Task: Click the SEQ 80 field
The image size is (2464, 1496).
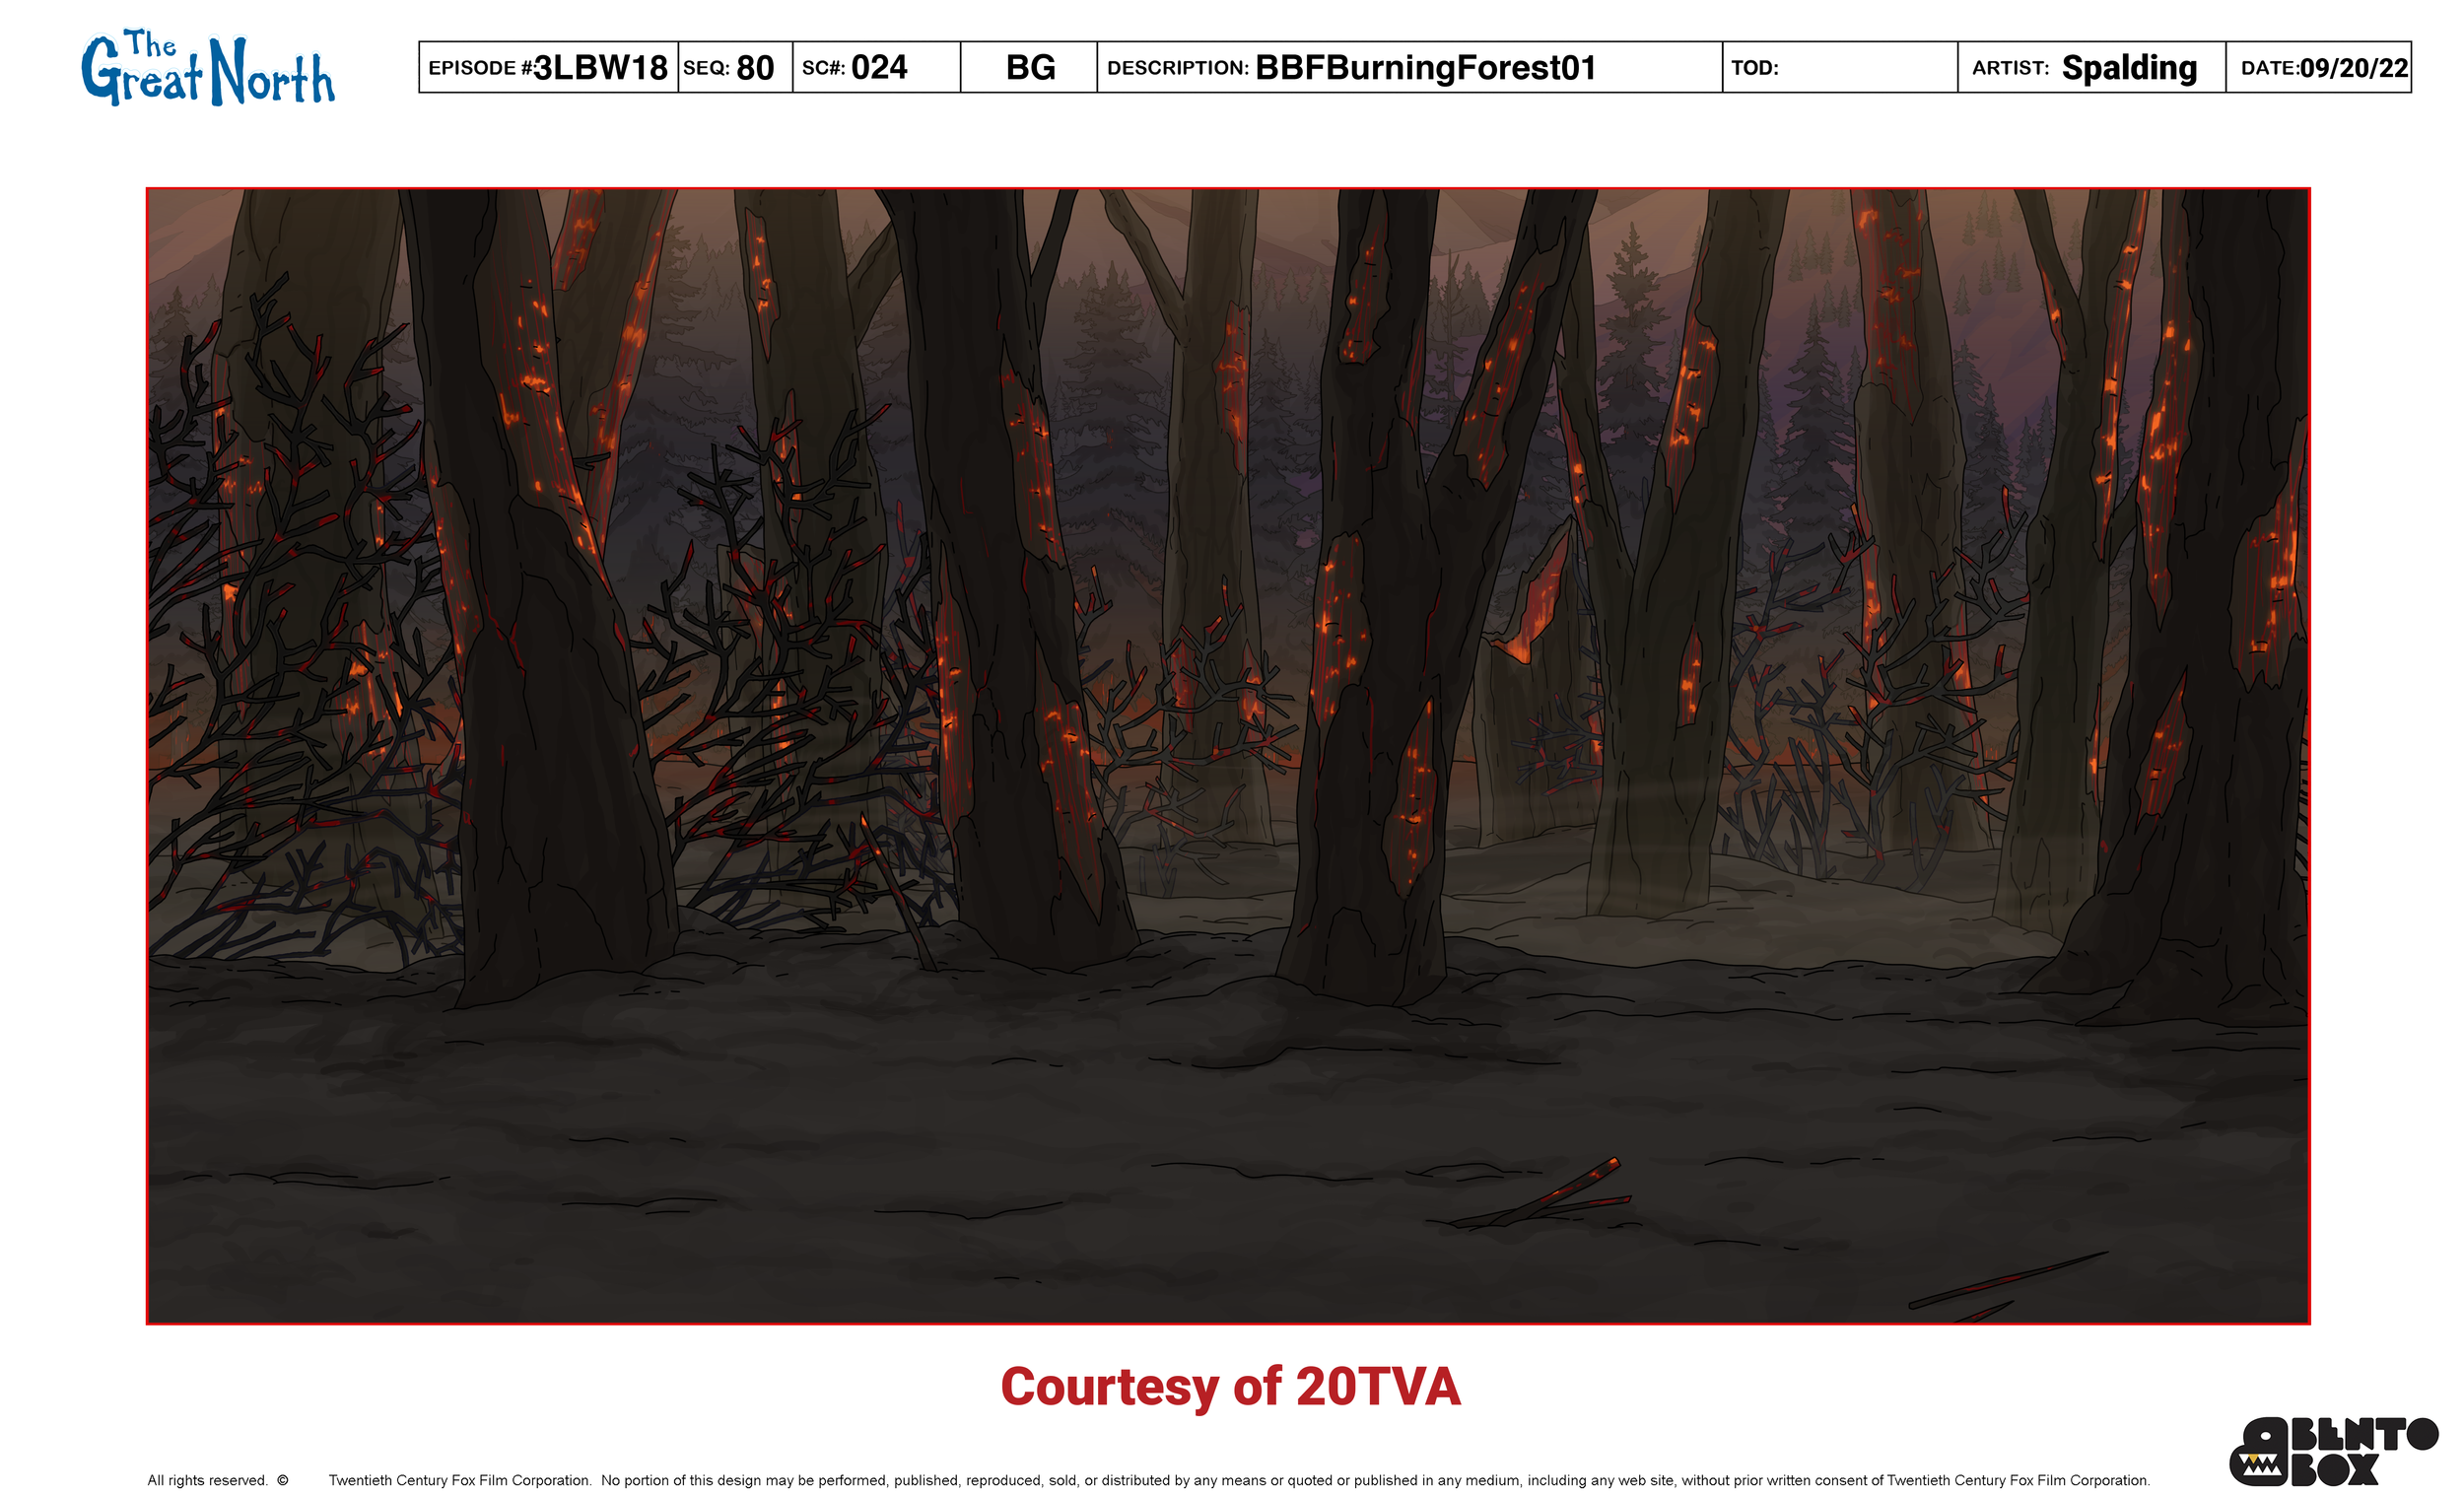Action: (x=755, y=68)
